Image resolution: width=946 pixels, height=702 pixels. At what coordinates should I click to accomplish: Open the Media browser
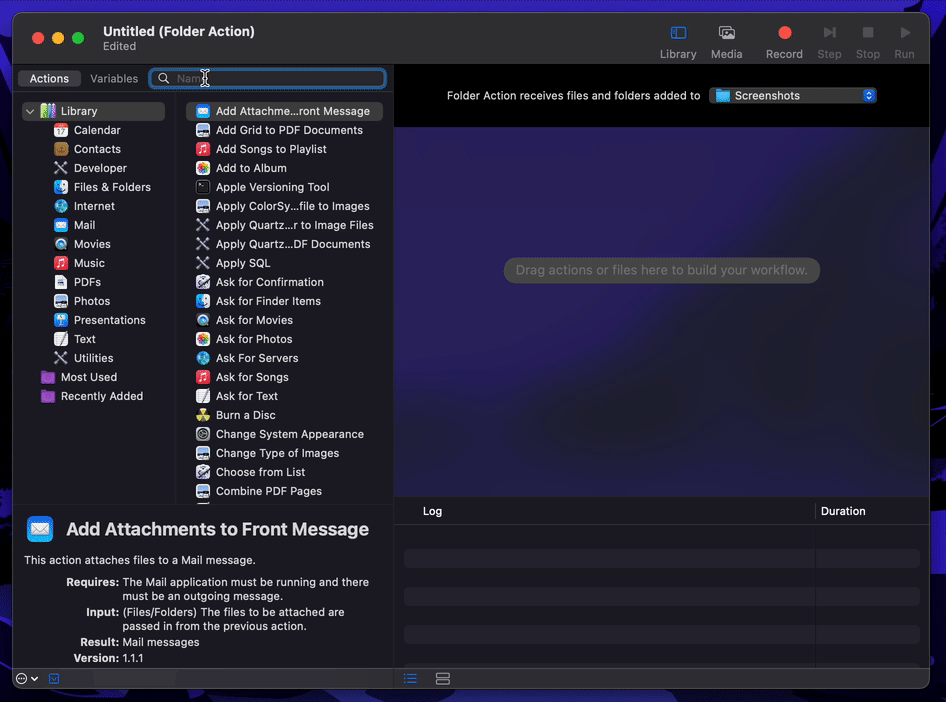click(x=726, y=42)
